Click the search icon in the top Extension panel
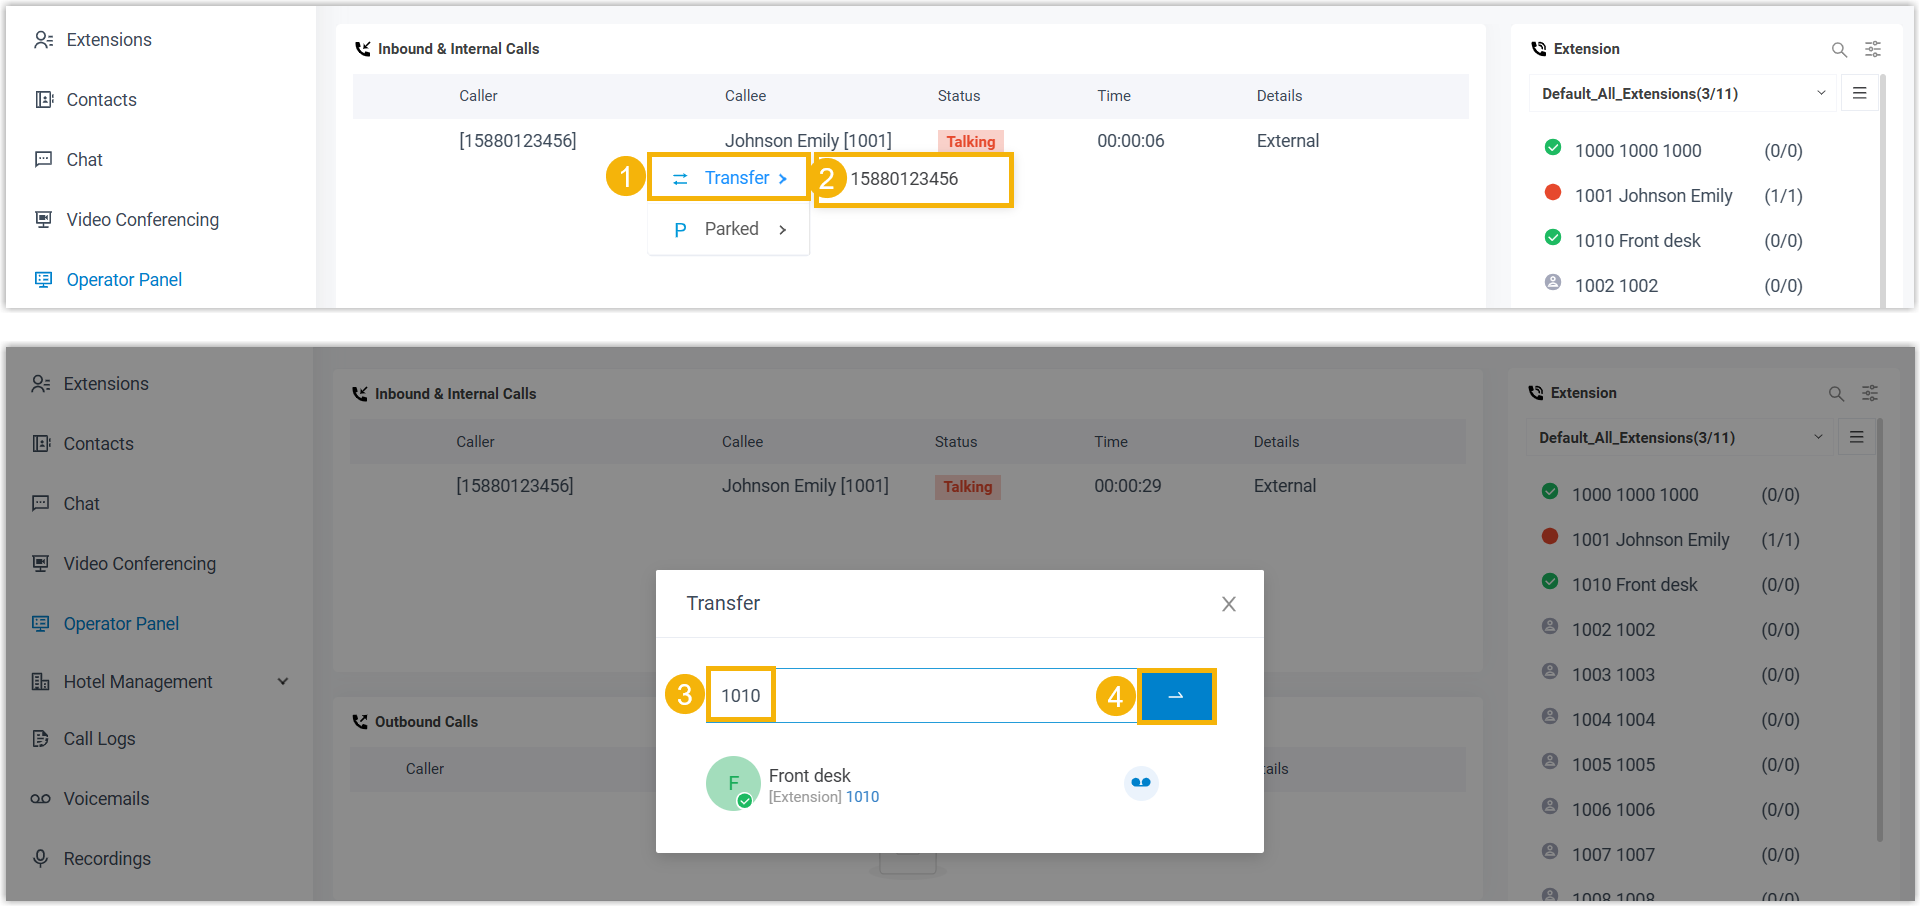 click(1838, 49)
